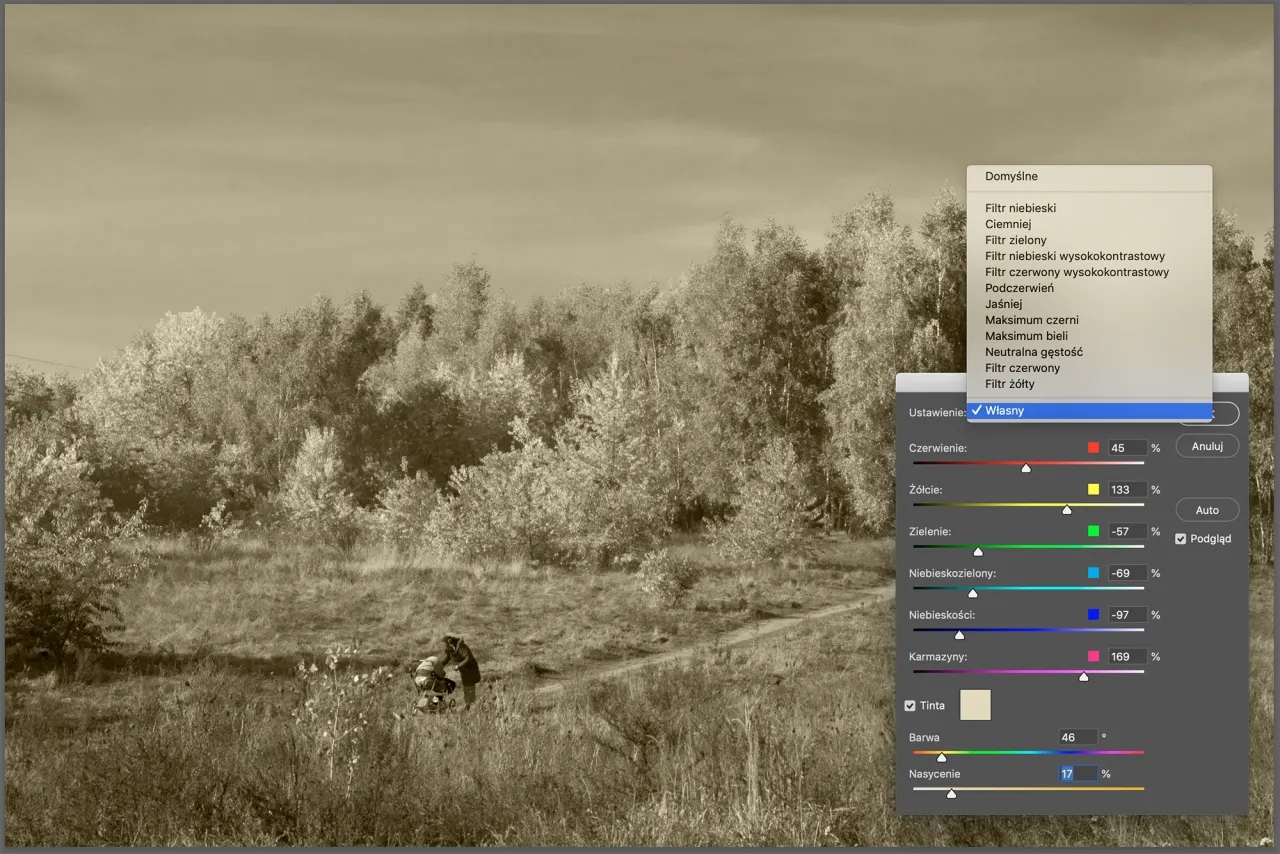1280x854 pixels.
Task: Click the Nasycenie percentage input field
Action: click(1078, 774)
